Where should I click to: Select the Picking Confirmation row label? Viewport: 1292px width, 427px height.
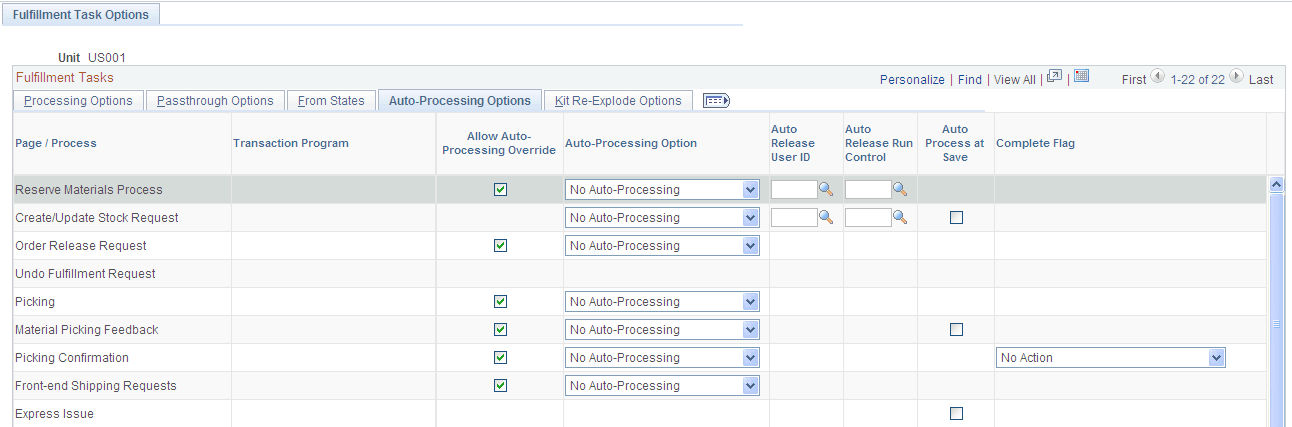click(x=72, y=357)
